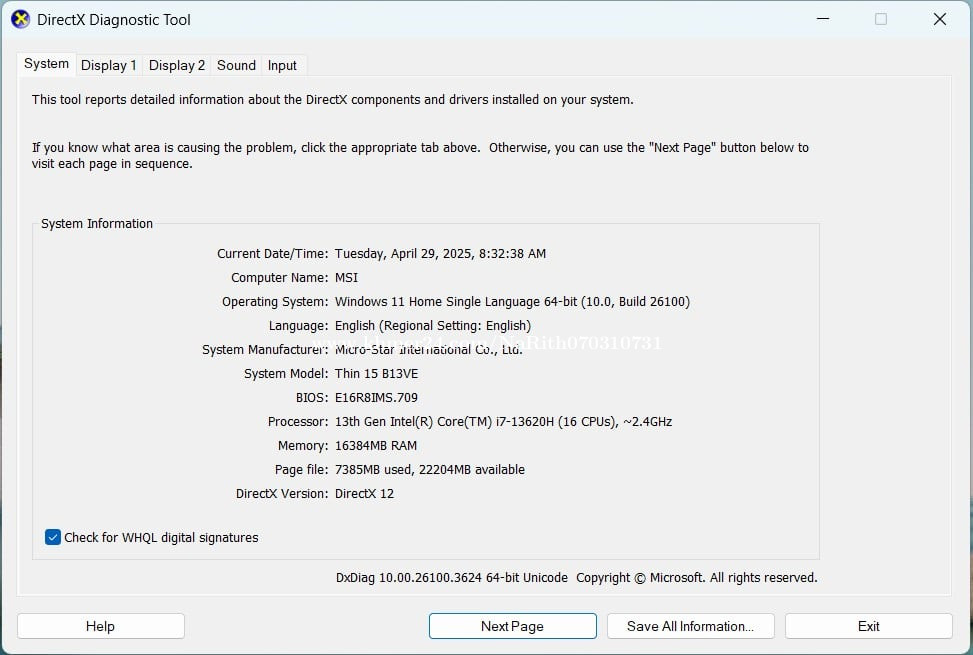Minimize the DirectX Diagnostic Tool window
The width and height of the screenshot is (973, 655).
[x=823, y=19]
